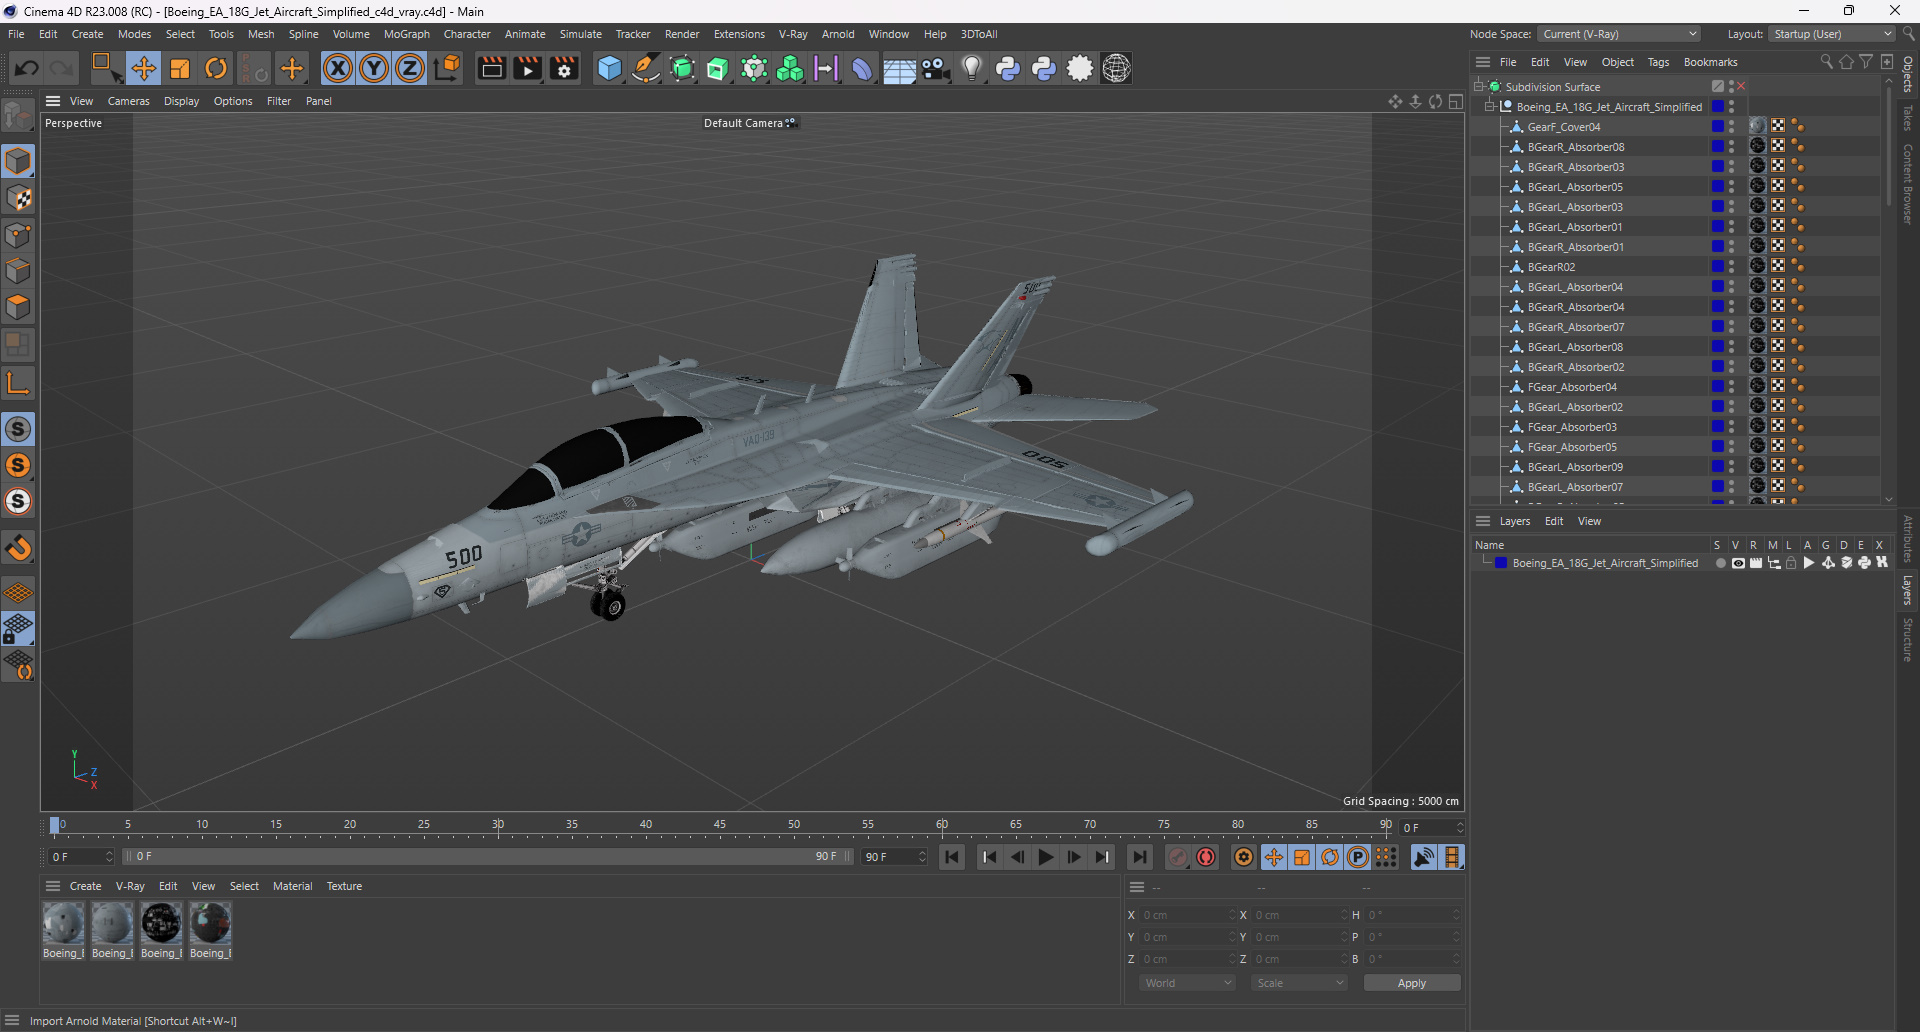Go to start of animation
1920x1032 pixels.
coord(952,857)
